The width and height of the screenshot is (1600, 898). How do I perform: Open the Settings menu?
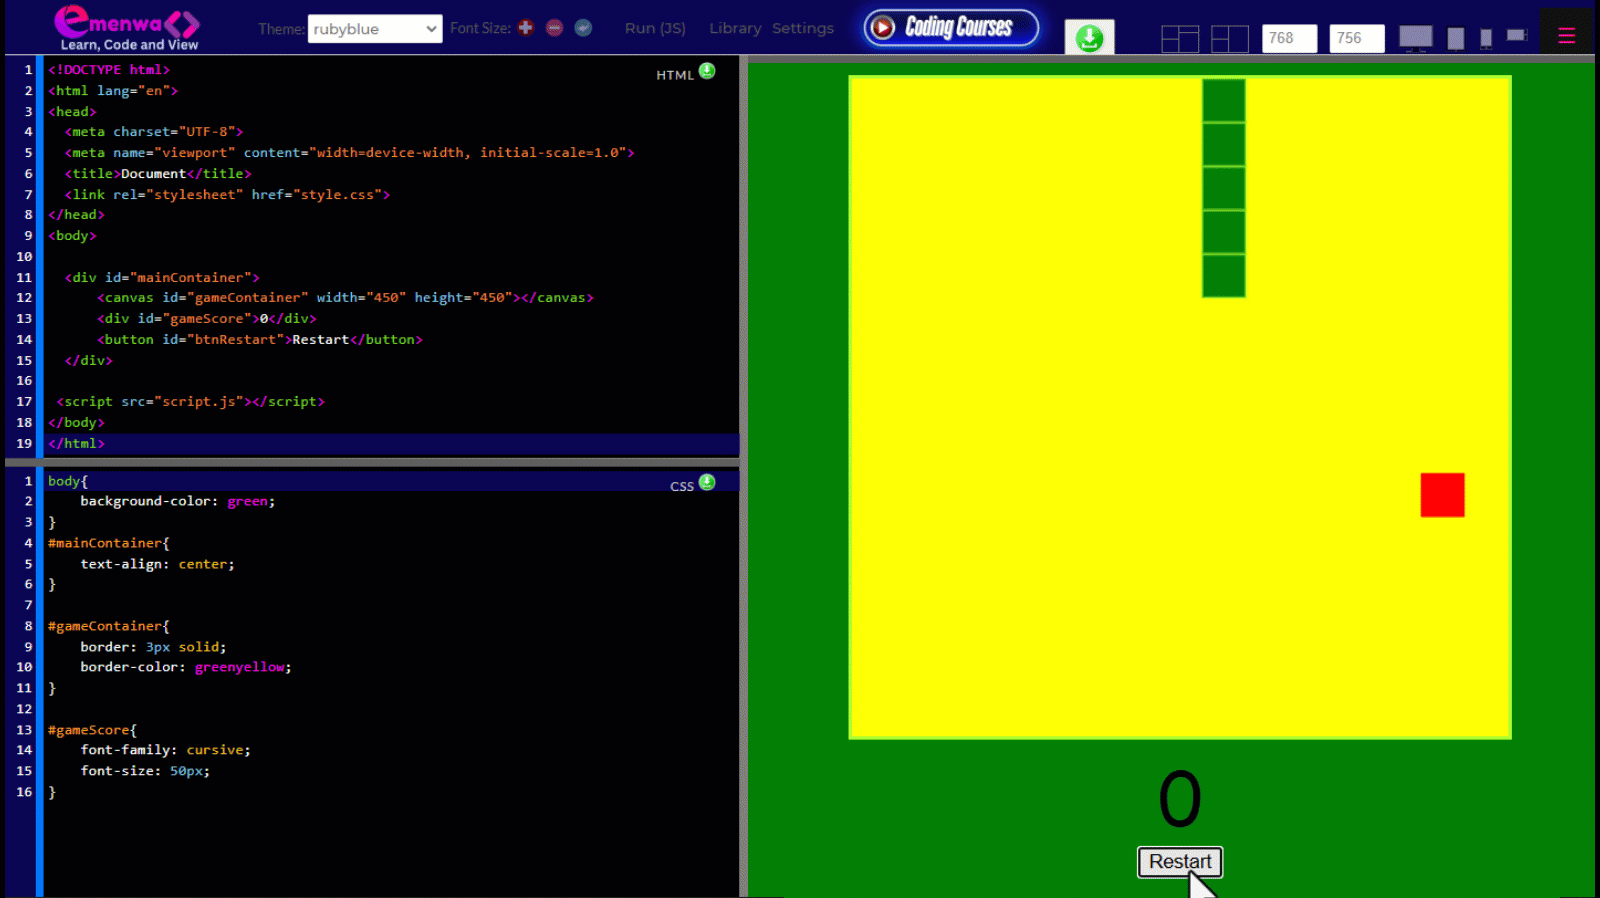802,28
